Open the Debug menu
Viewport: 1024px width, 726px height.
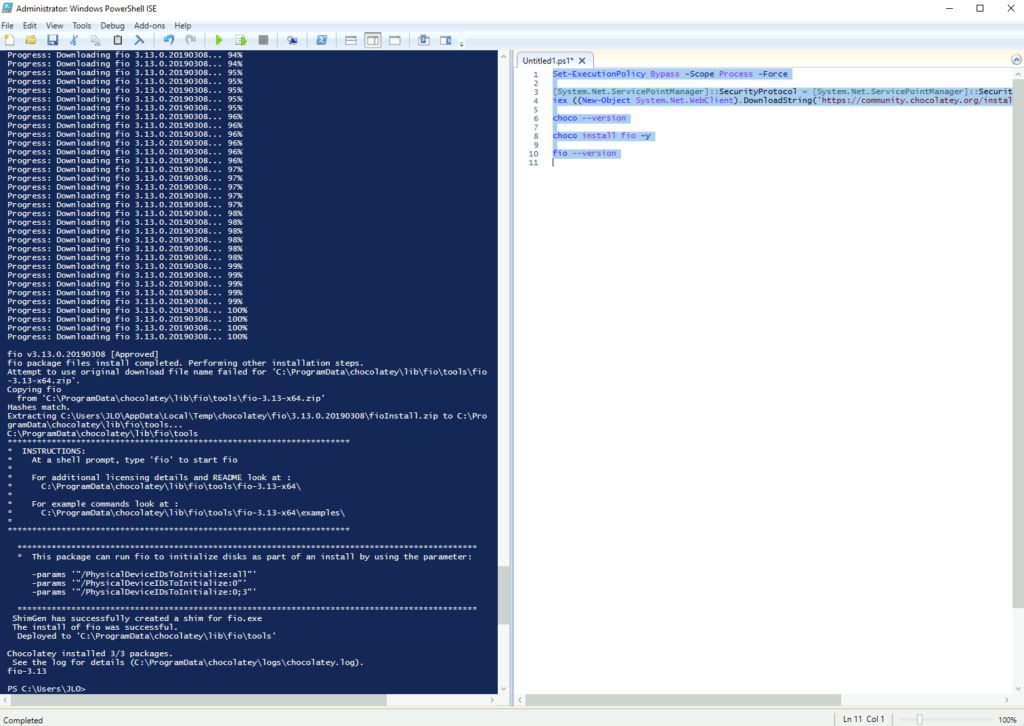[112, 25]
